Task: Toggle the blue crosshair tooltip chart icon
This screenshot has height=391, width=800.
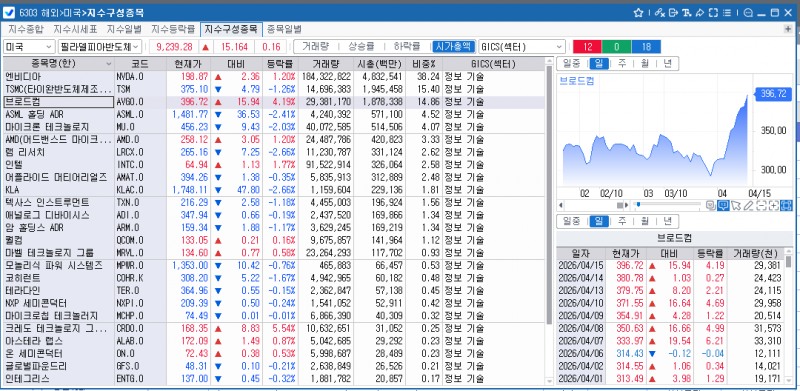Action: click(723, 205)
